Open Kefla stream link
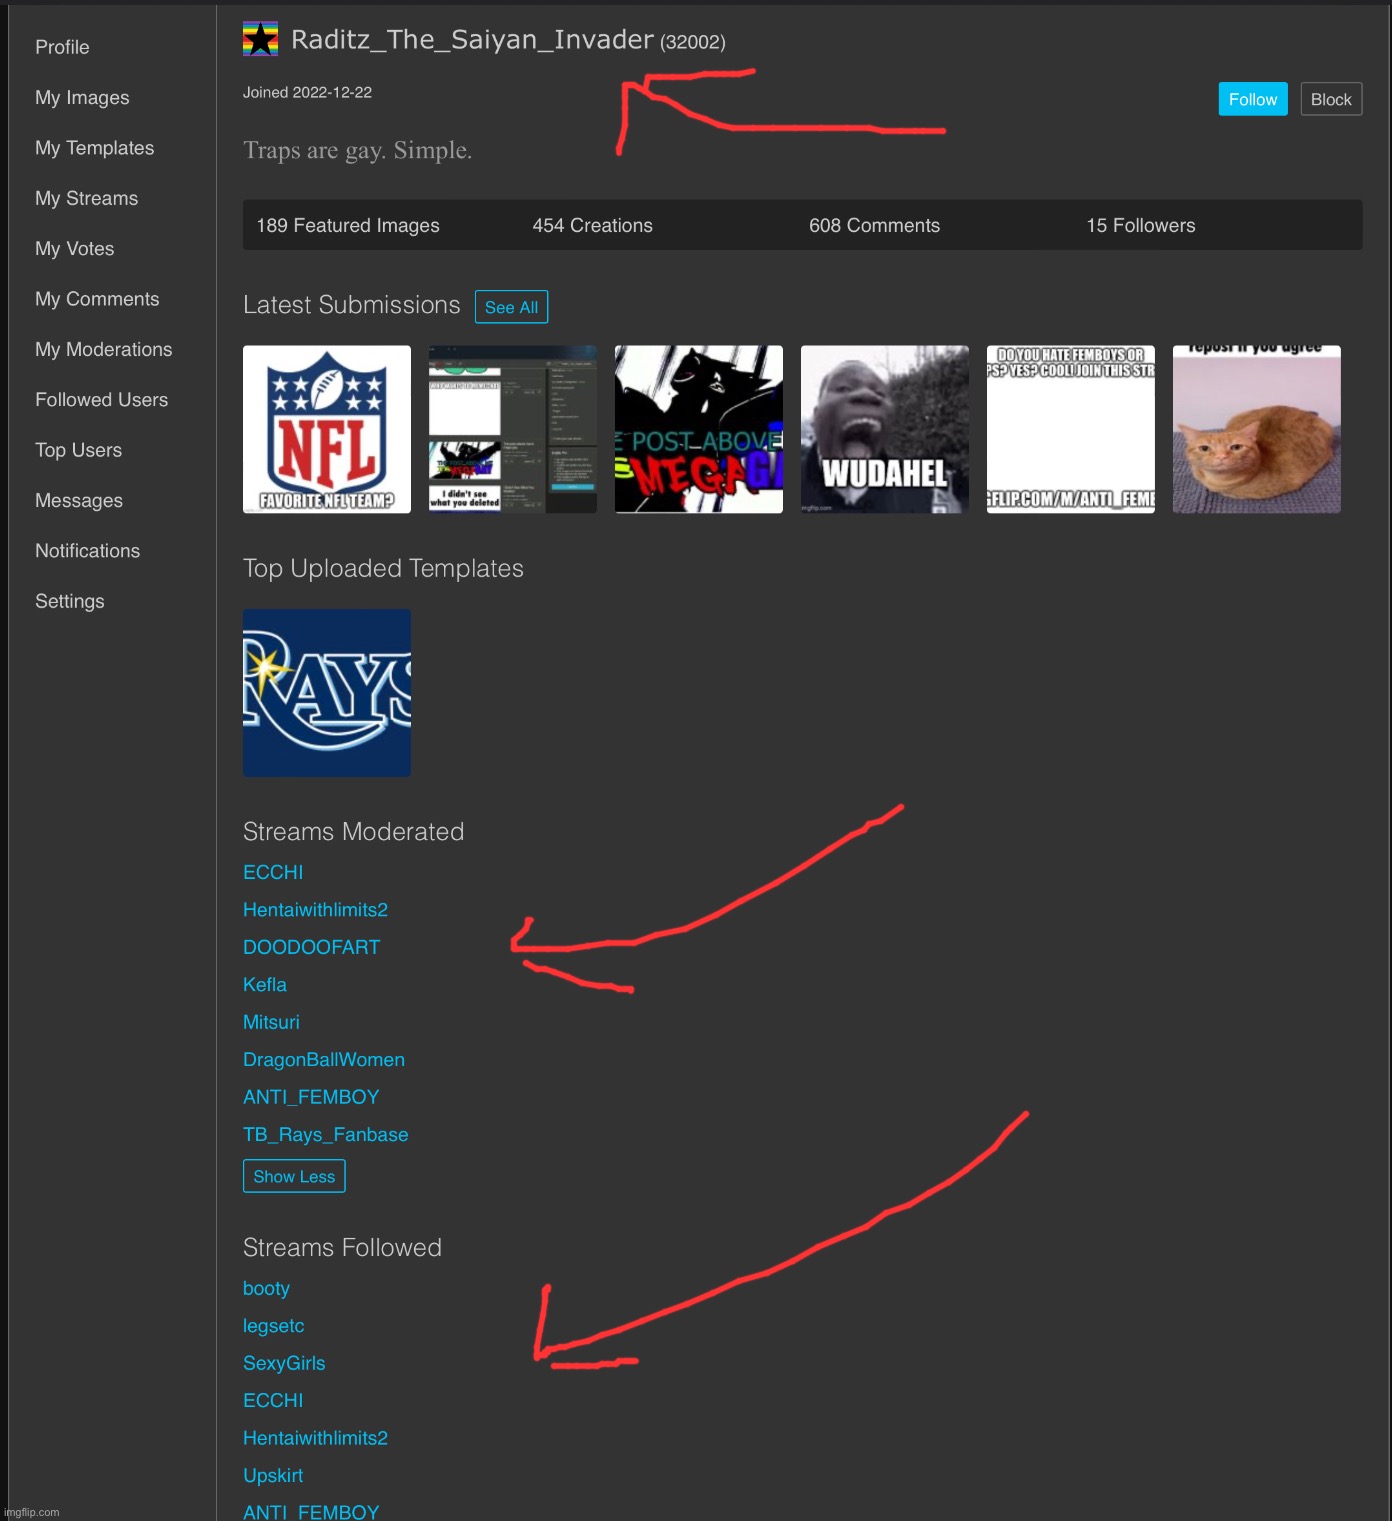 click(265, 984)
